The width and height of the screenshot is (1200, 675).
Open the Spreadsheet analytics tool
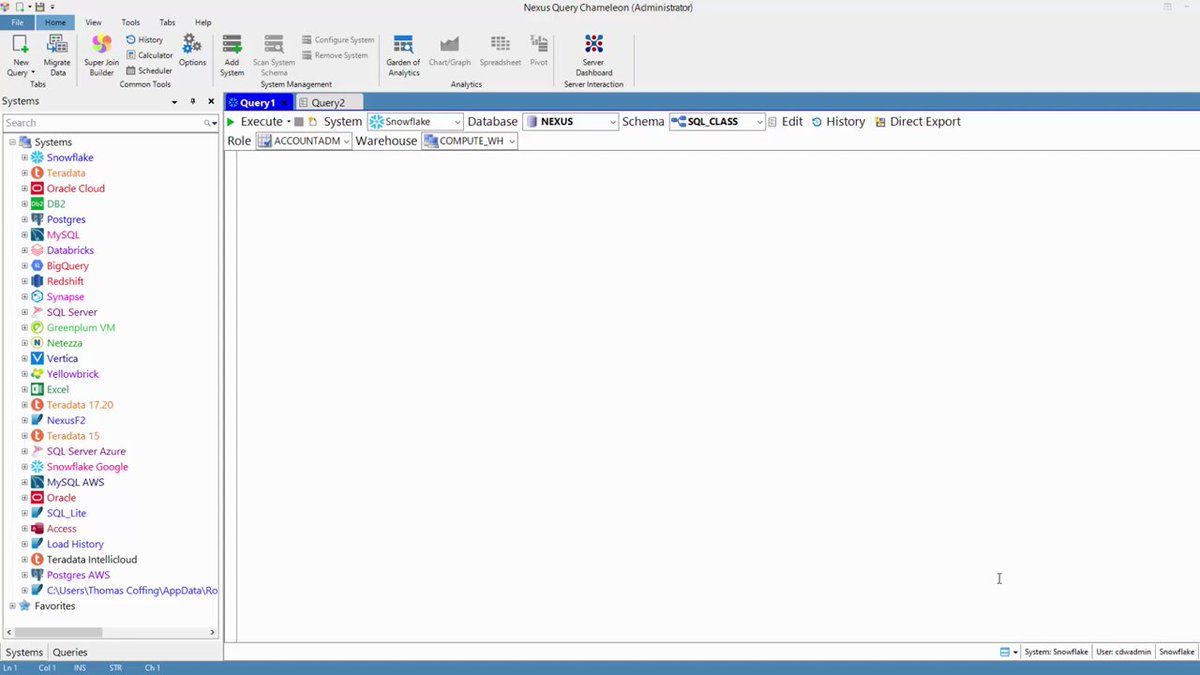(500, 50)
